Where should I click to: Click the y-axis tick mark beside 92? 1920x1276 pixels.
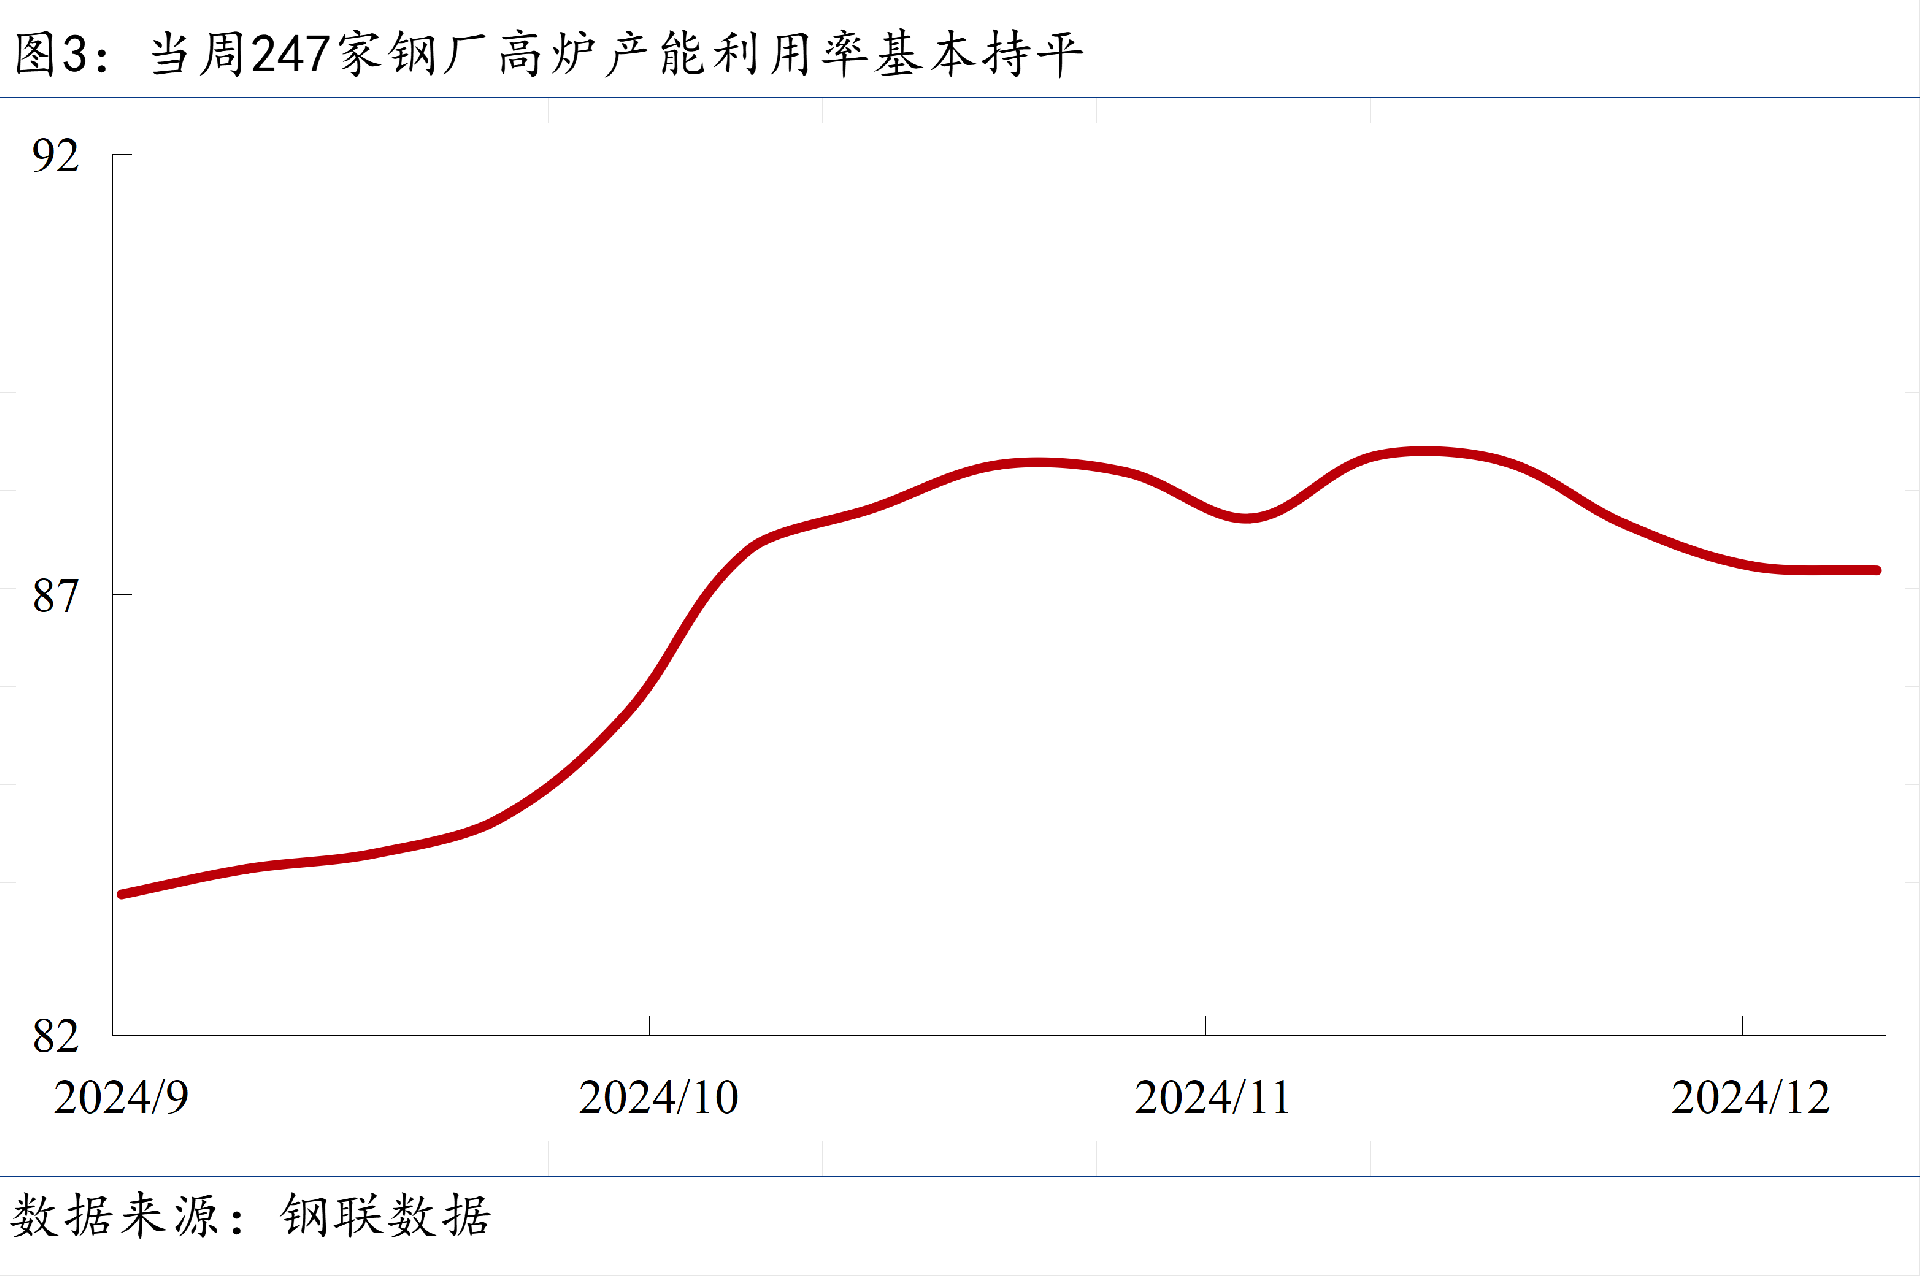coord(122,154)
